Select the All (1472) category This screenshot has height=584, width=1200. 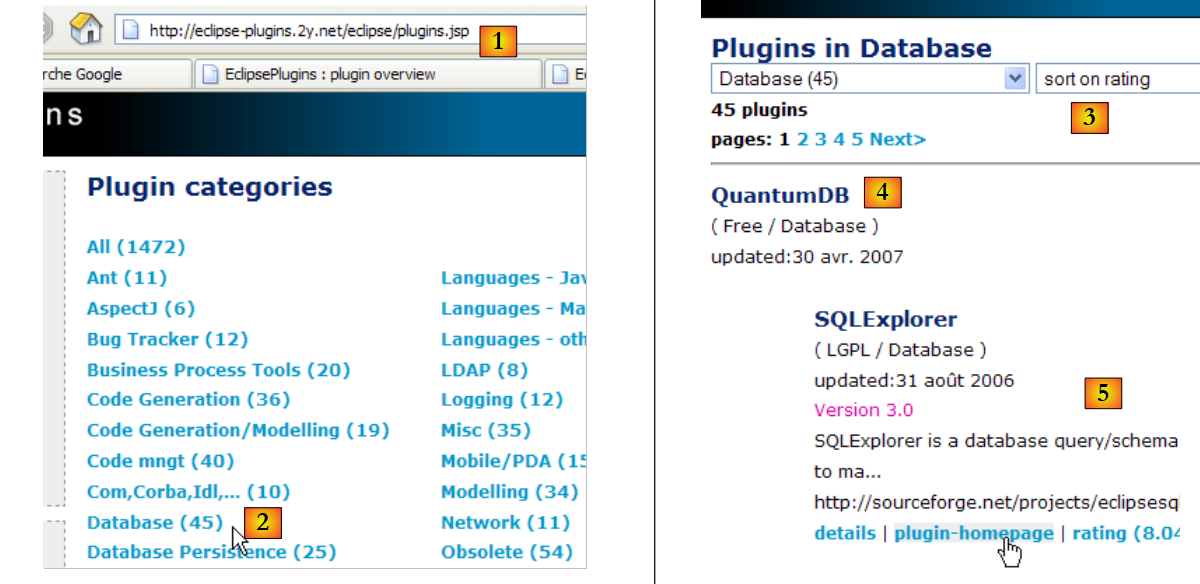(135, 247)
